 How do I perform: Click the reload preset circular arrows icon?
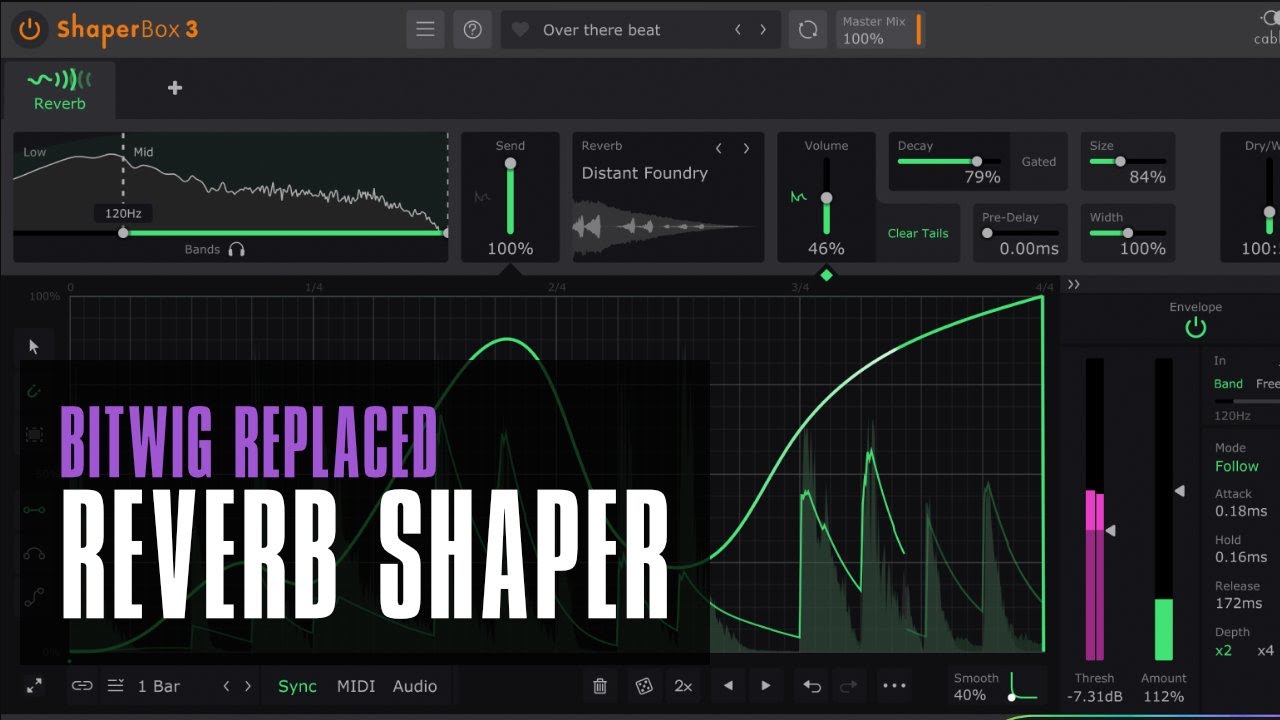pos(808,30)
